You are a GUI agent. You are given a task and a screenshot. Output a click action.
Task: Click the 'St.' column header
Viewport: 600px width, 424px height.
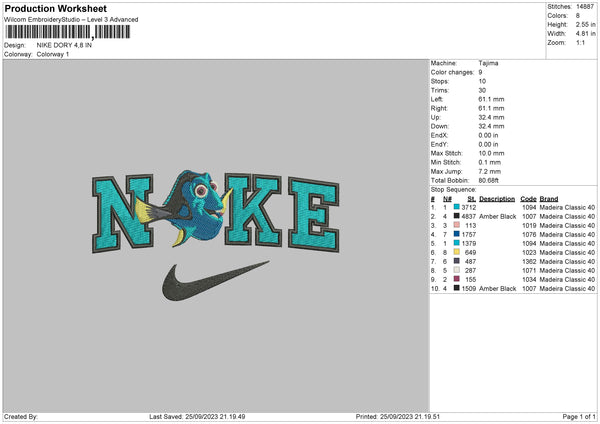click(x=471, y=199)
